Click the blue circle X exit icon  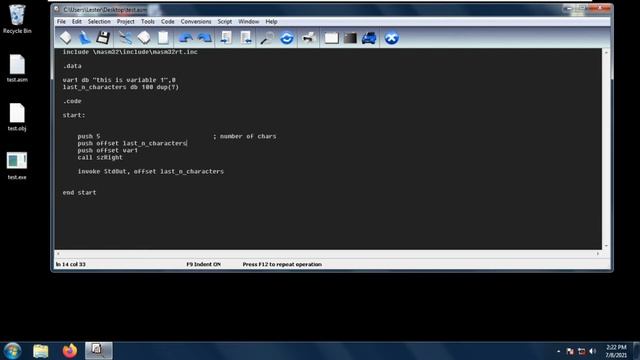click(391, 38)
